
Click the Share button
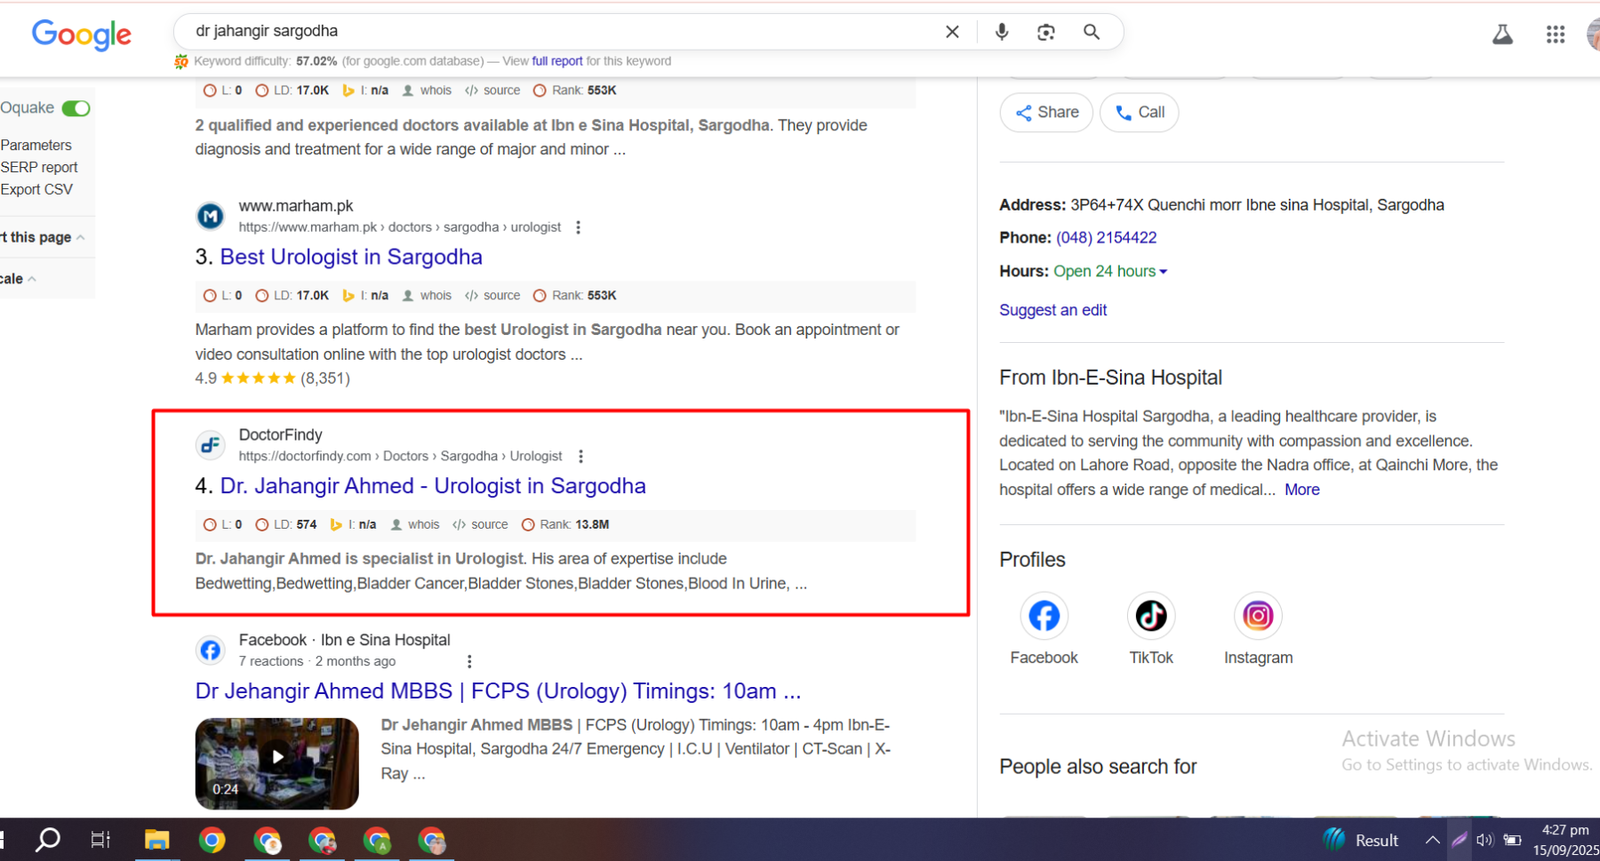pos(1046,112)
